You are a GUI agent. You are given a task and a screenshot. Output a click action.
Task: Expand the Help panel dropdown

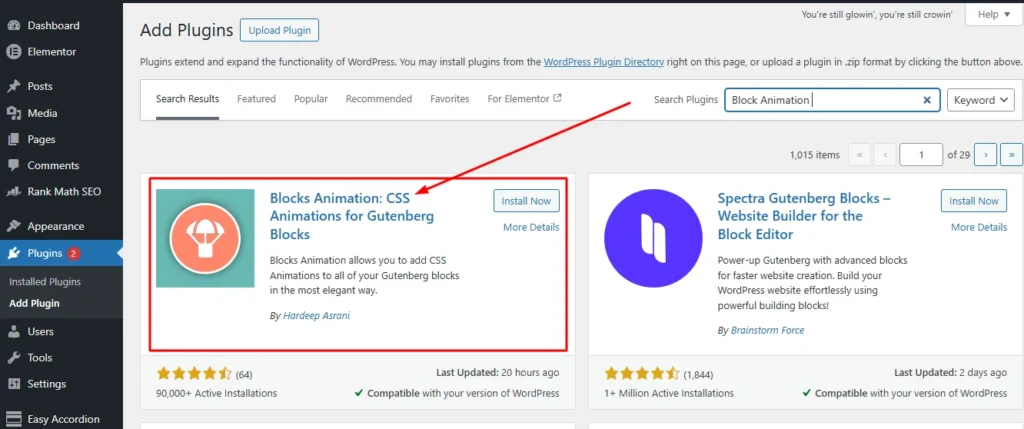[993, 15]
